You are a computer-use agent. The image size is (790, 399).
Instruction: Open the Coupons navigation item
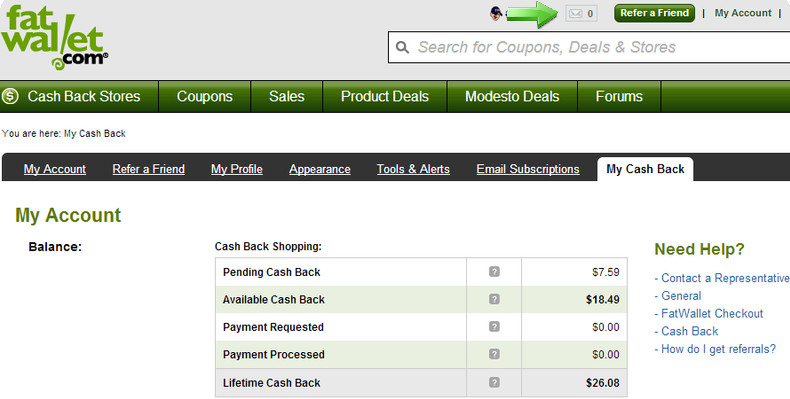pos(205,96)
